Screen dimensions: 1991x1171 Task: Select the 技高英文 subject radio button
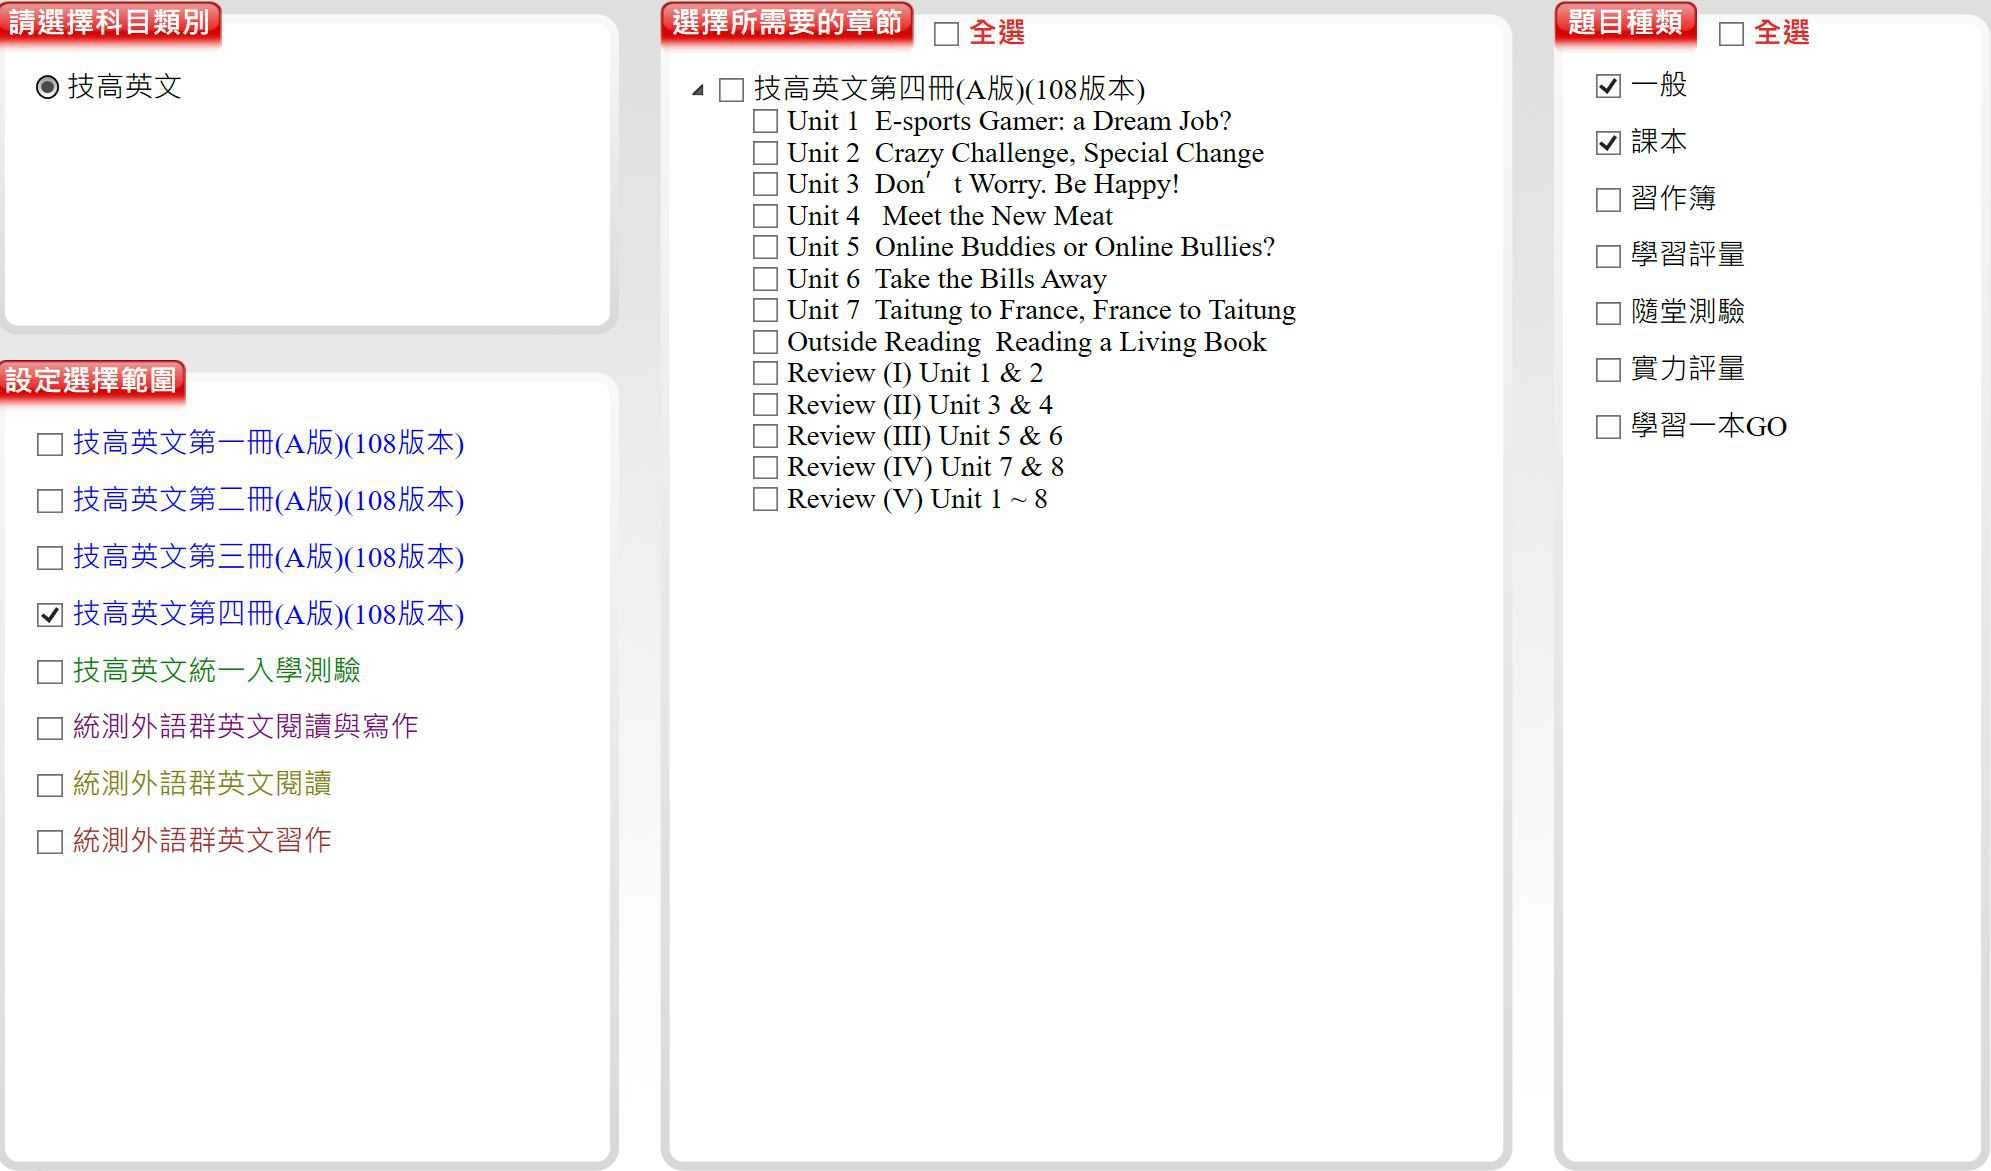coord(47,87)
